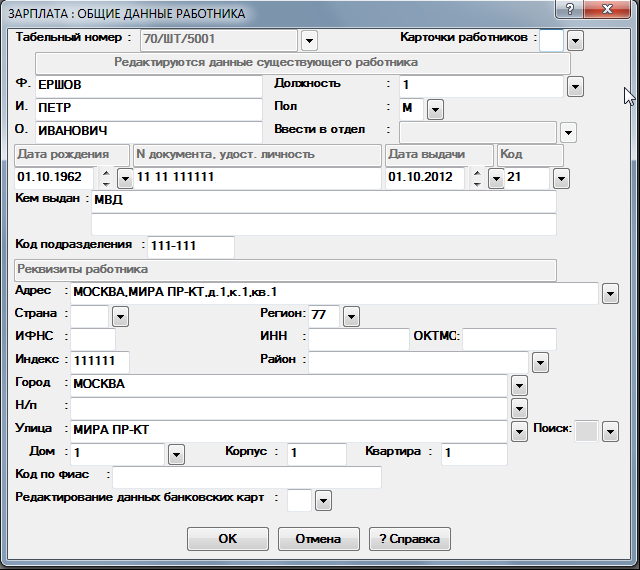Screen dimensions: 640x570
Task: Open the Улица street dropdown
Action: [x=519, y=431]
